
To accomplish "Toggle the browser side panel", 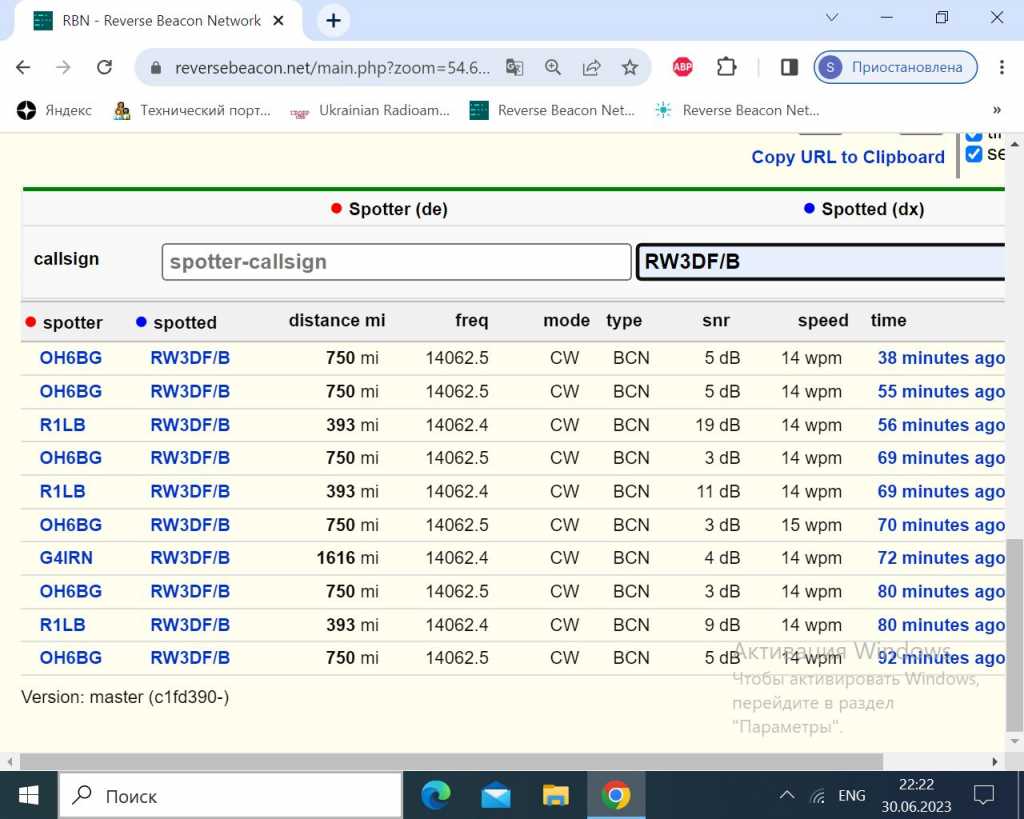I will pyautogui.click(x=789, y=67).
